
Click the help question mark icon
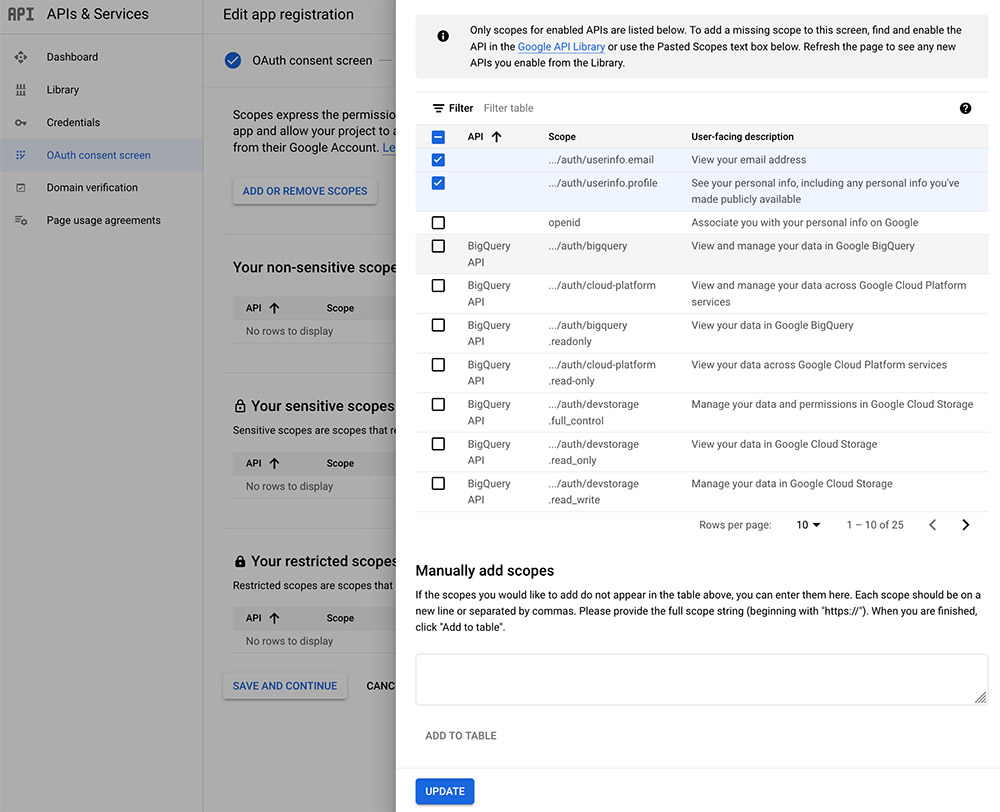click(965, 108)
